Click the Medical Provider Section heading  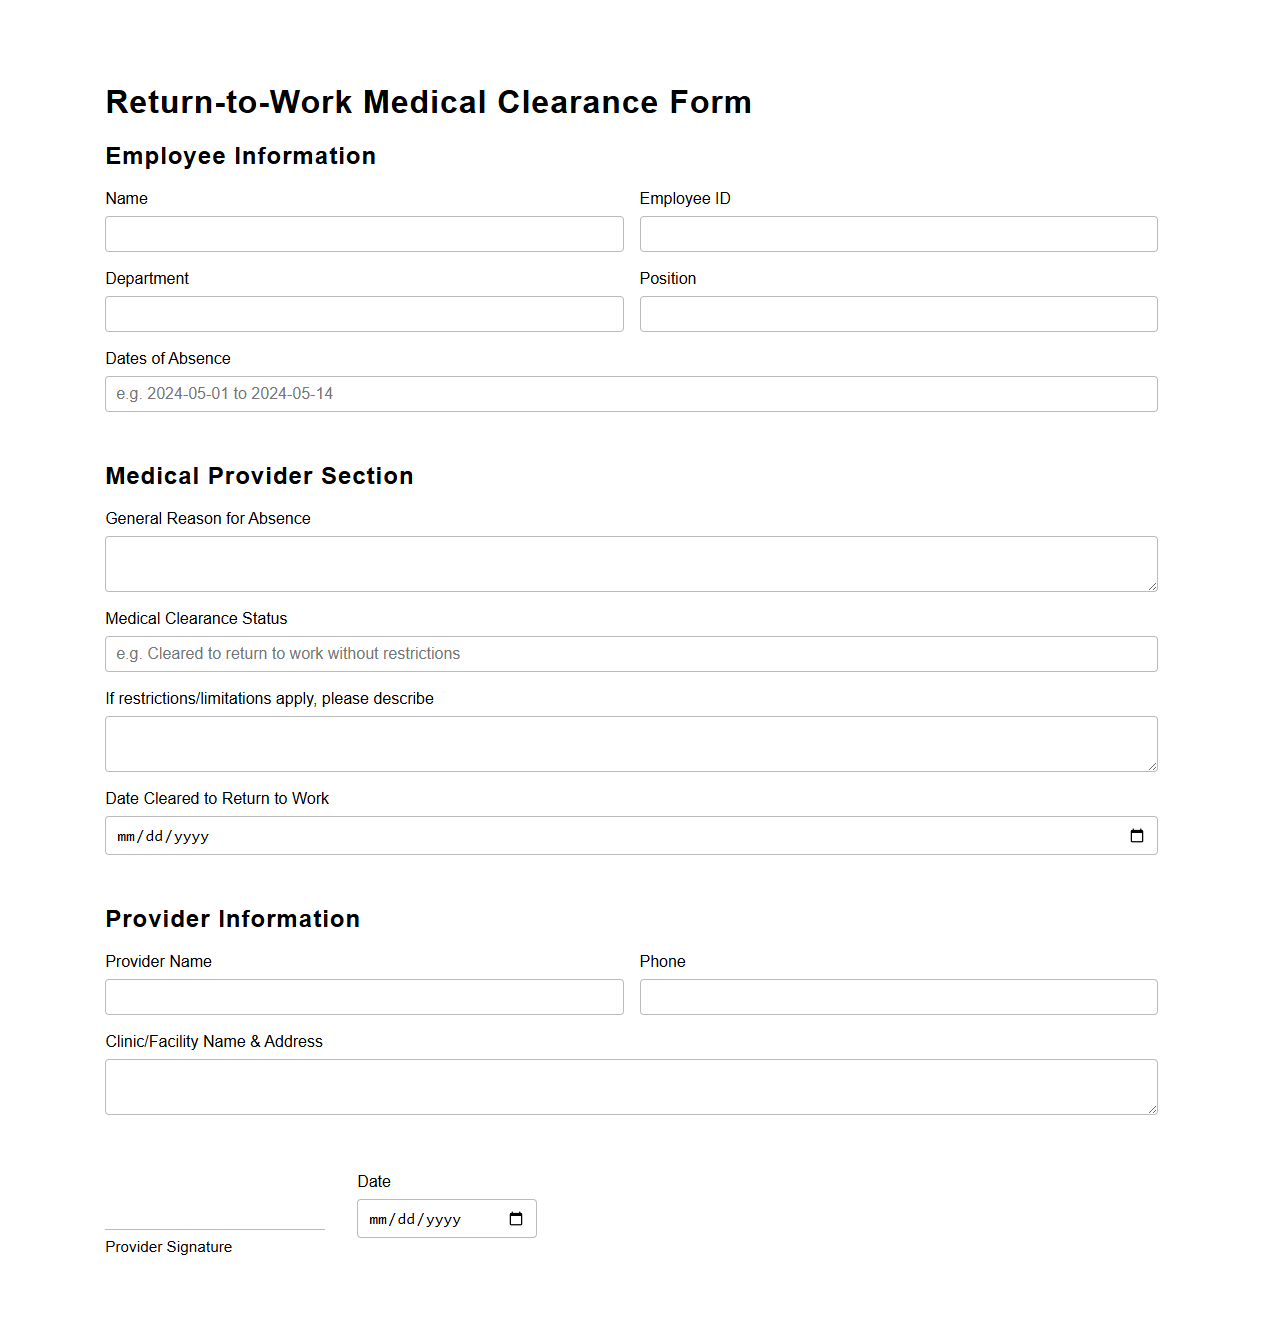click(x=259, y=476)
